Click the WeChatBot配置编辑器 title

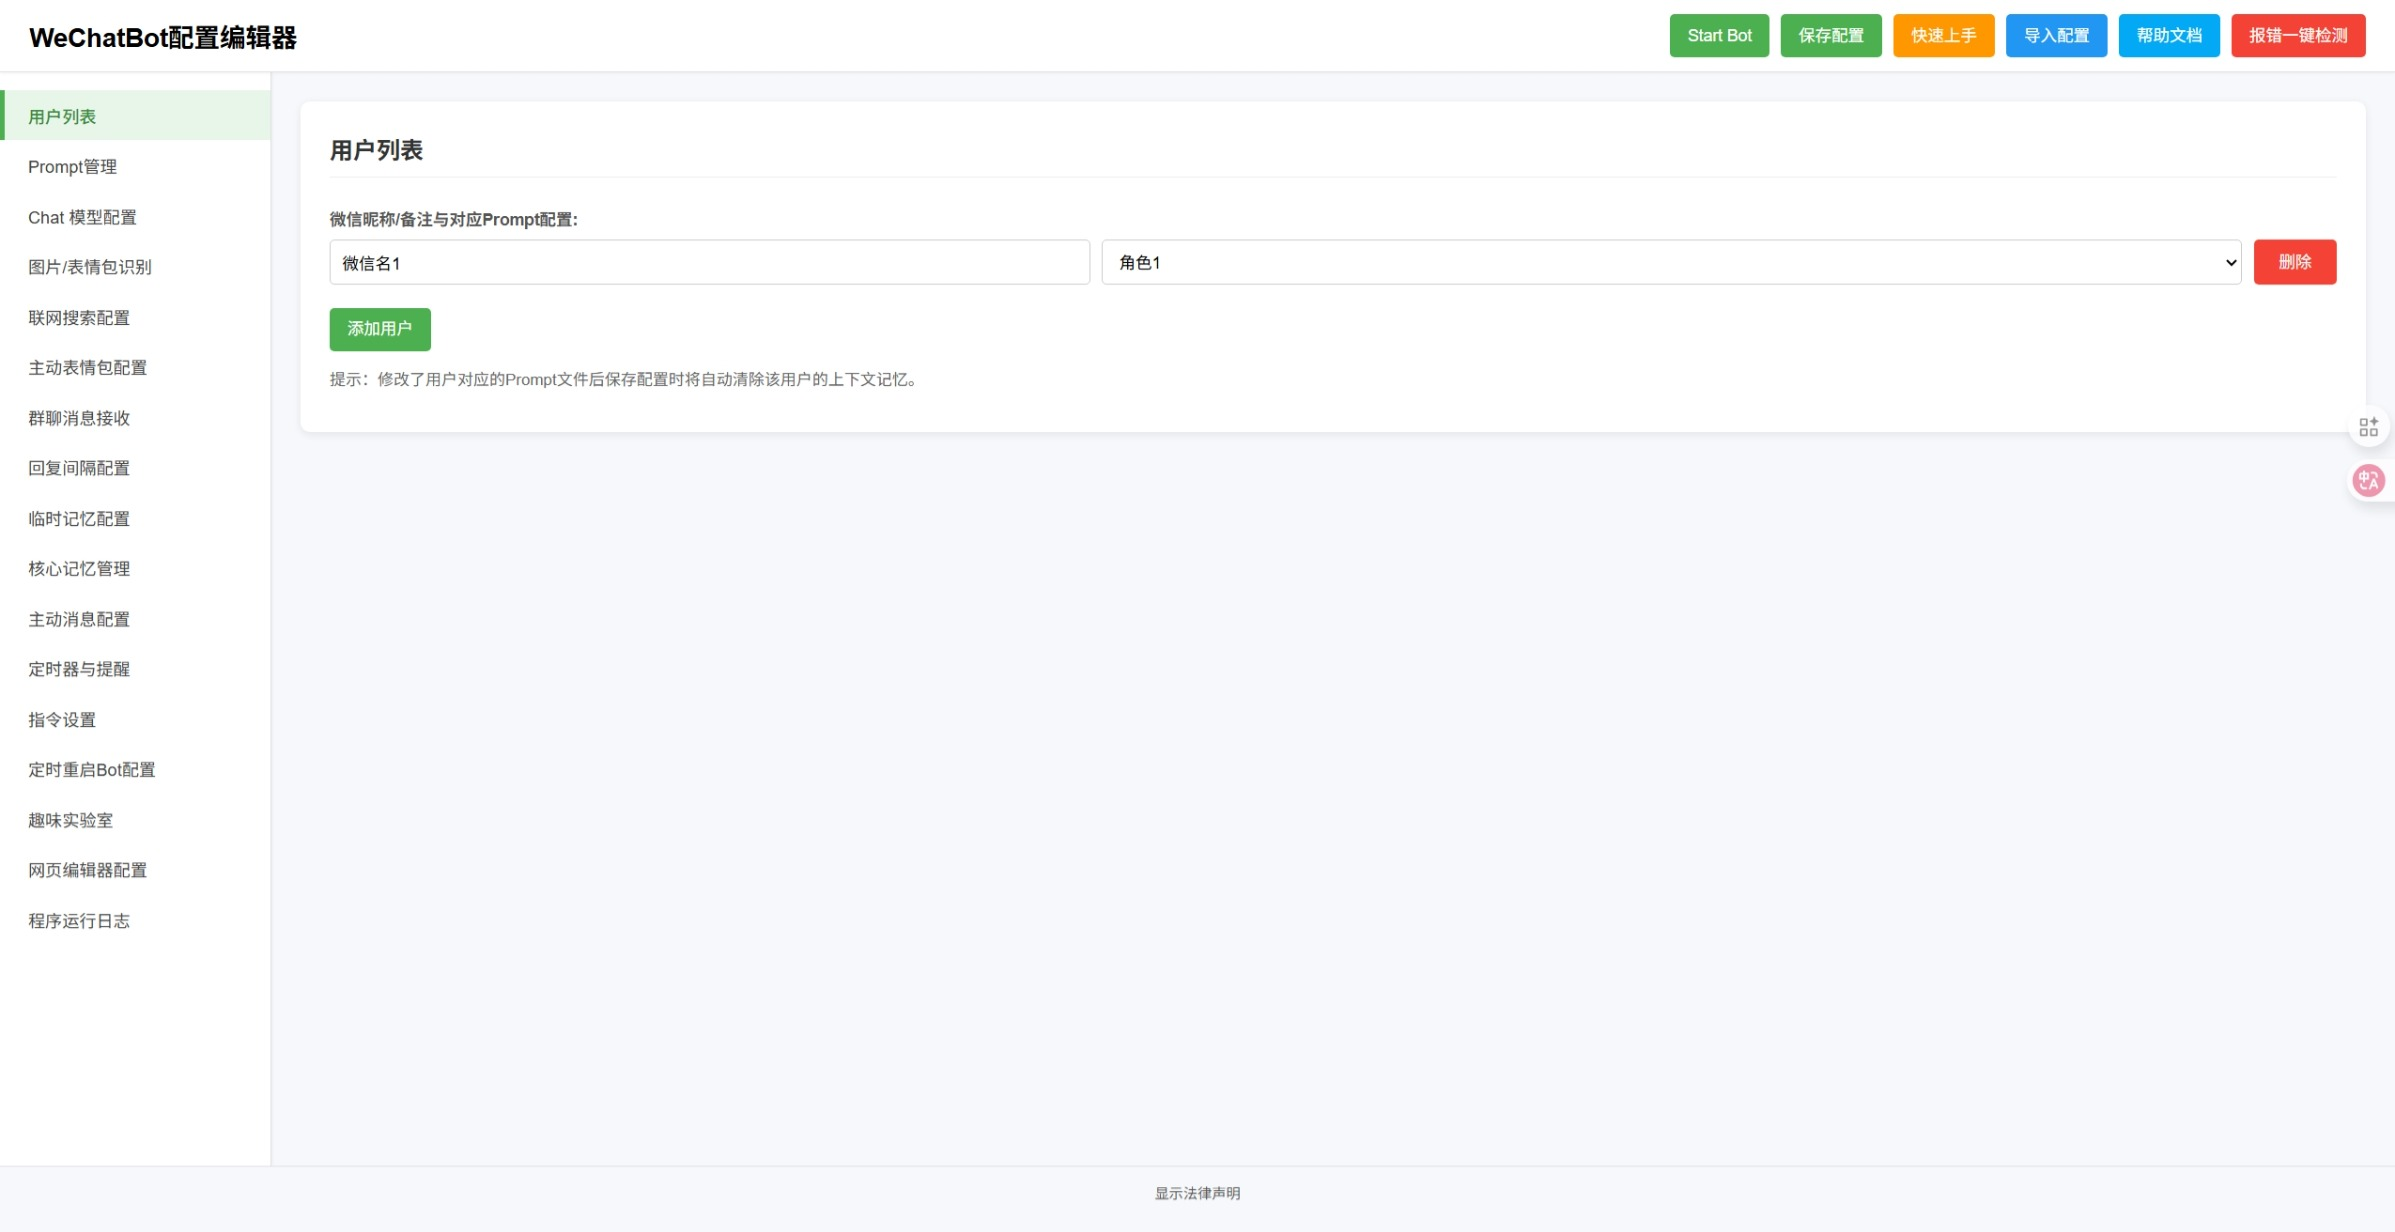point(163,38)
